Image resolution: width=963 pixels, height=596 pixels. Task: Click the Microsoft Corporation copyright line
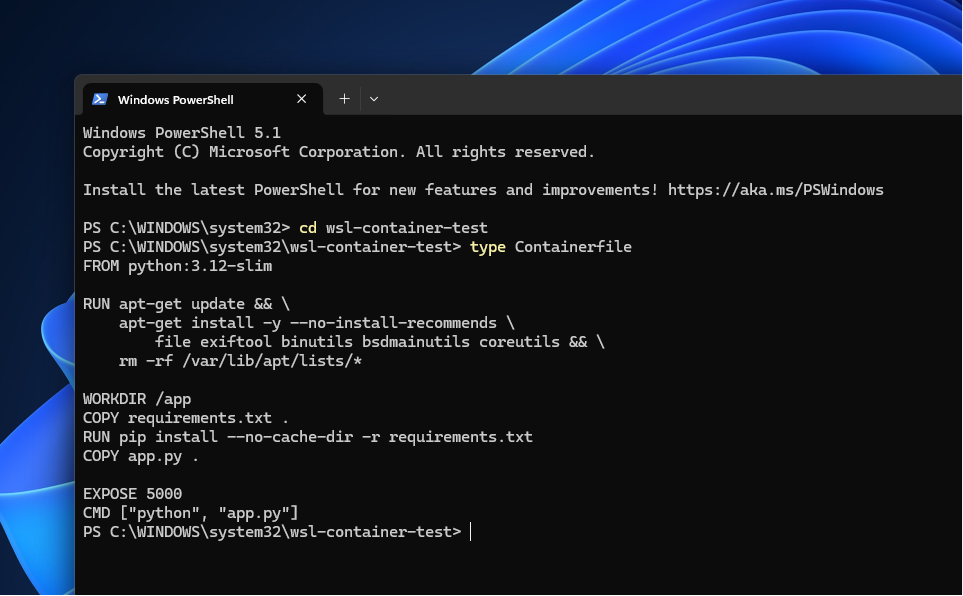(x=339, y=152)
